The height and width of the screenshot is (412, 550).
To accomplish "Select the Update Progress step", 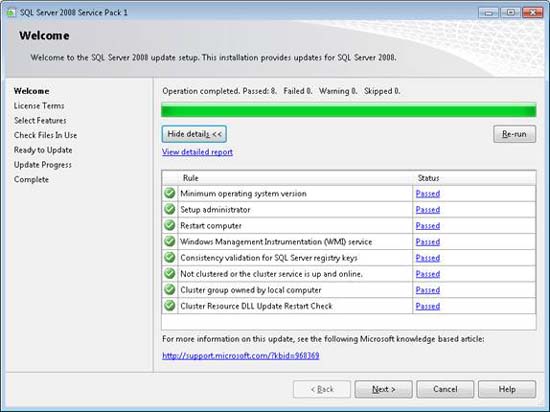I will click(x=42, y=164).
